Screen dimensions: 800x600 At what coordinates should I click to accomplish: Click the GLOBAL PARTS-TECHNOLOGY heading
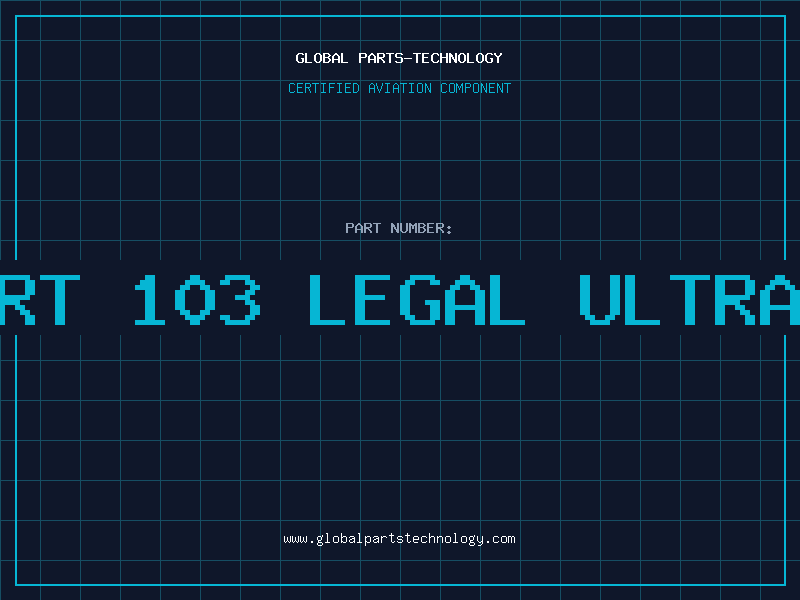399,58
